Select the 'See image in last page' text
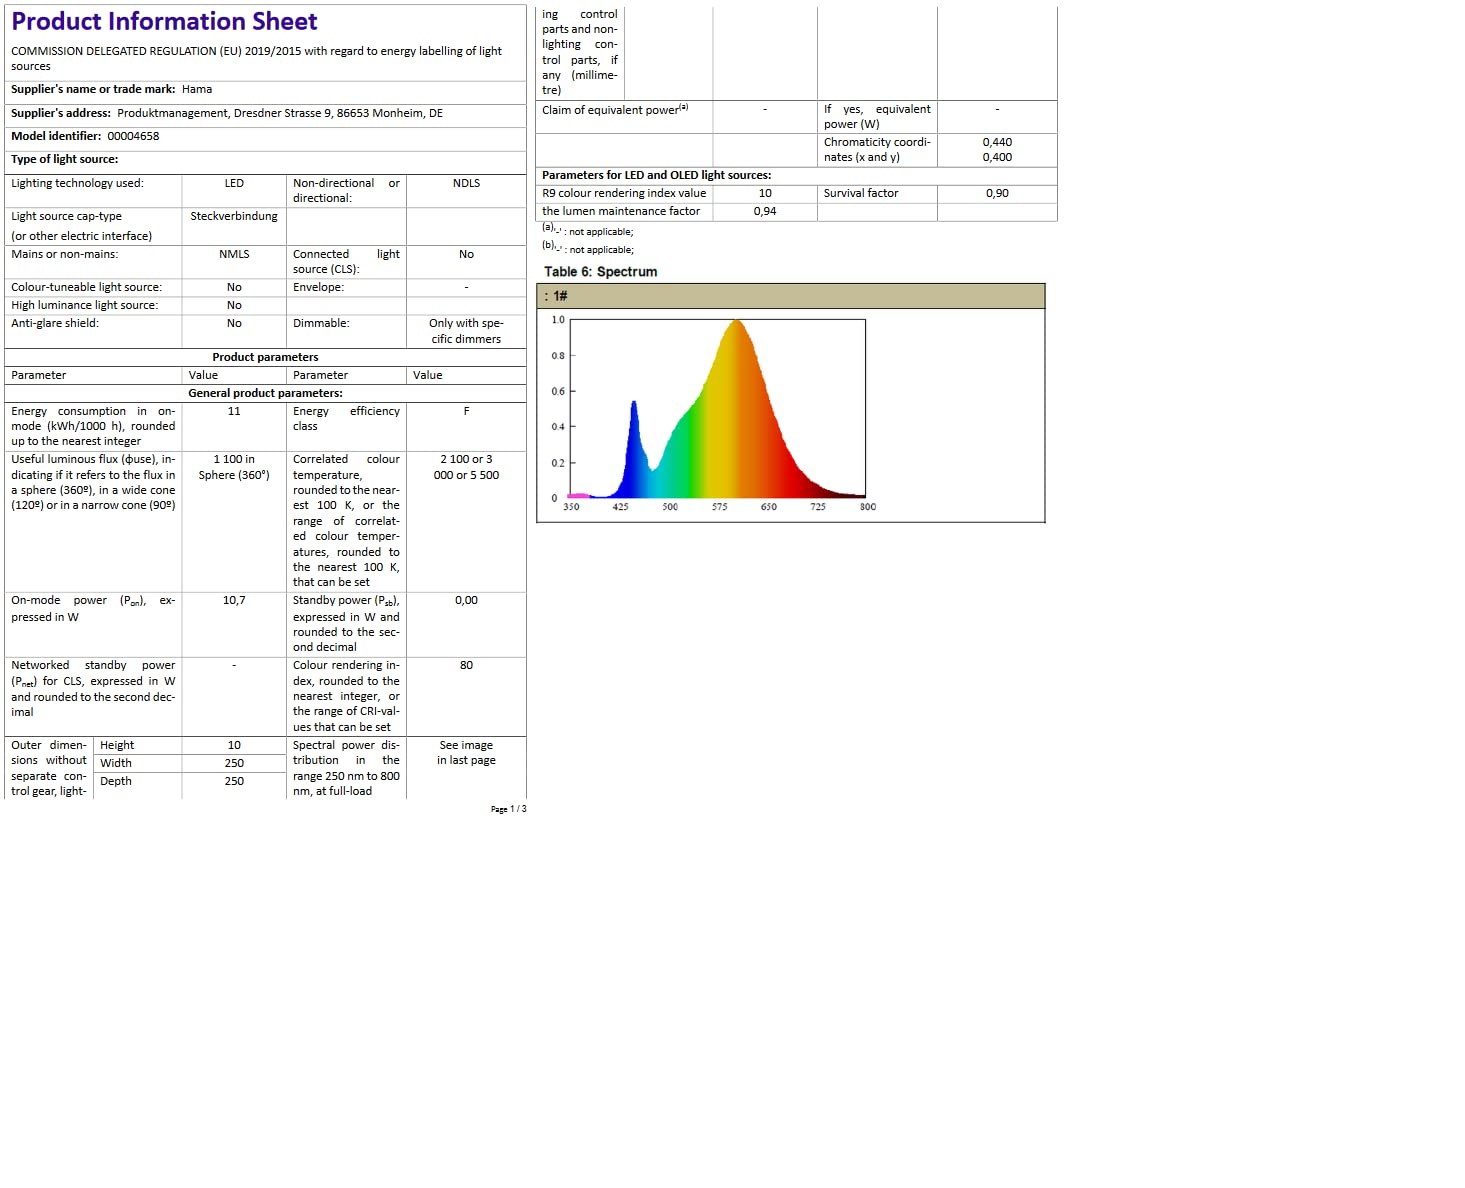The image size is (1465, 1188). (x=466, y=753)
